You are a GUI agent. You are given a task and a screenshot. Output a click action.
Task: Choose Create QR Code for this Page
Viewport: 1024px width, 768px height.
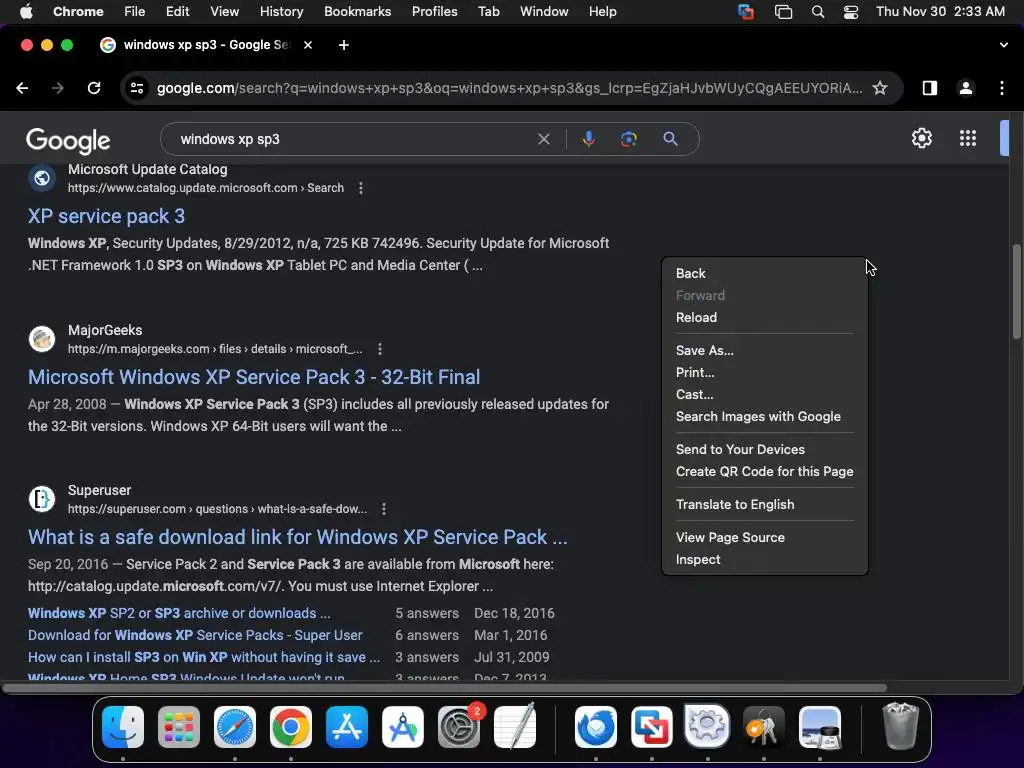pos(765,472)
